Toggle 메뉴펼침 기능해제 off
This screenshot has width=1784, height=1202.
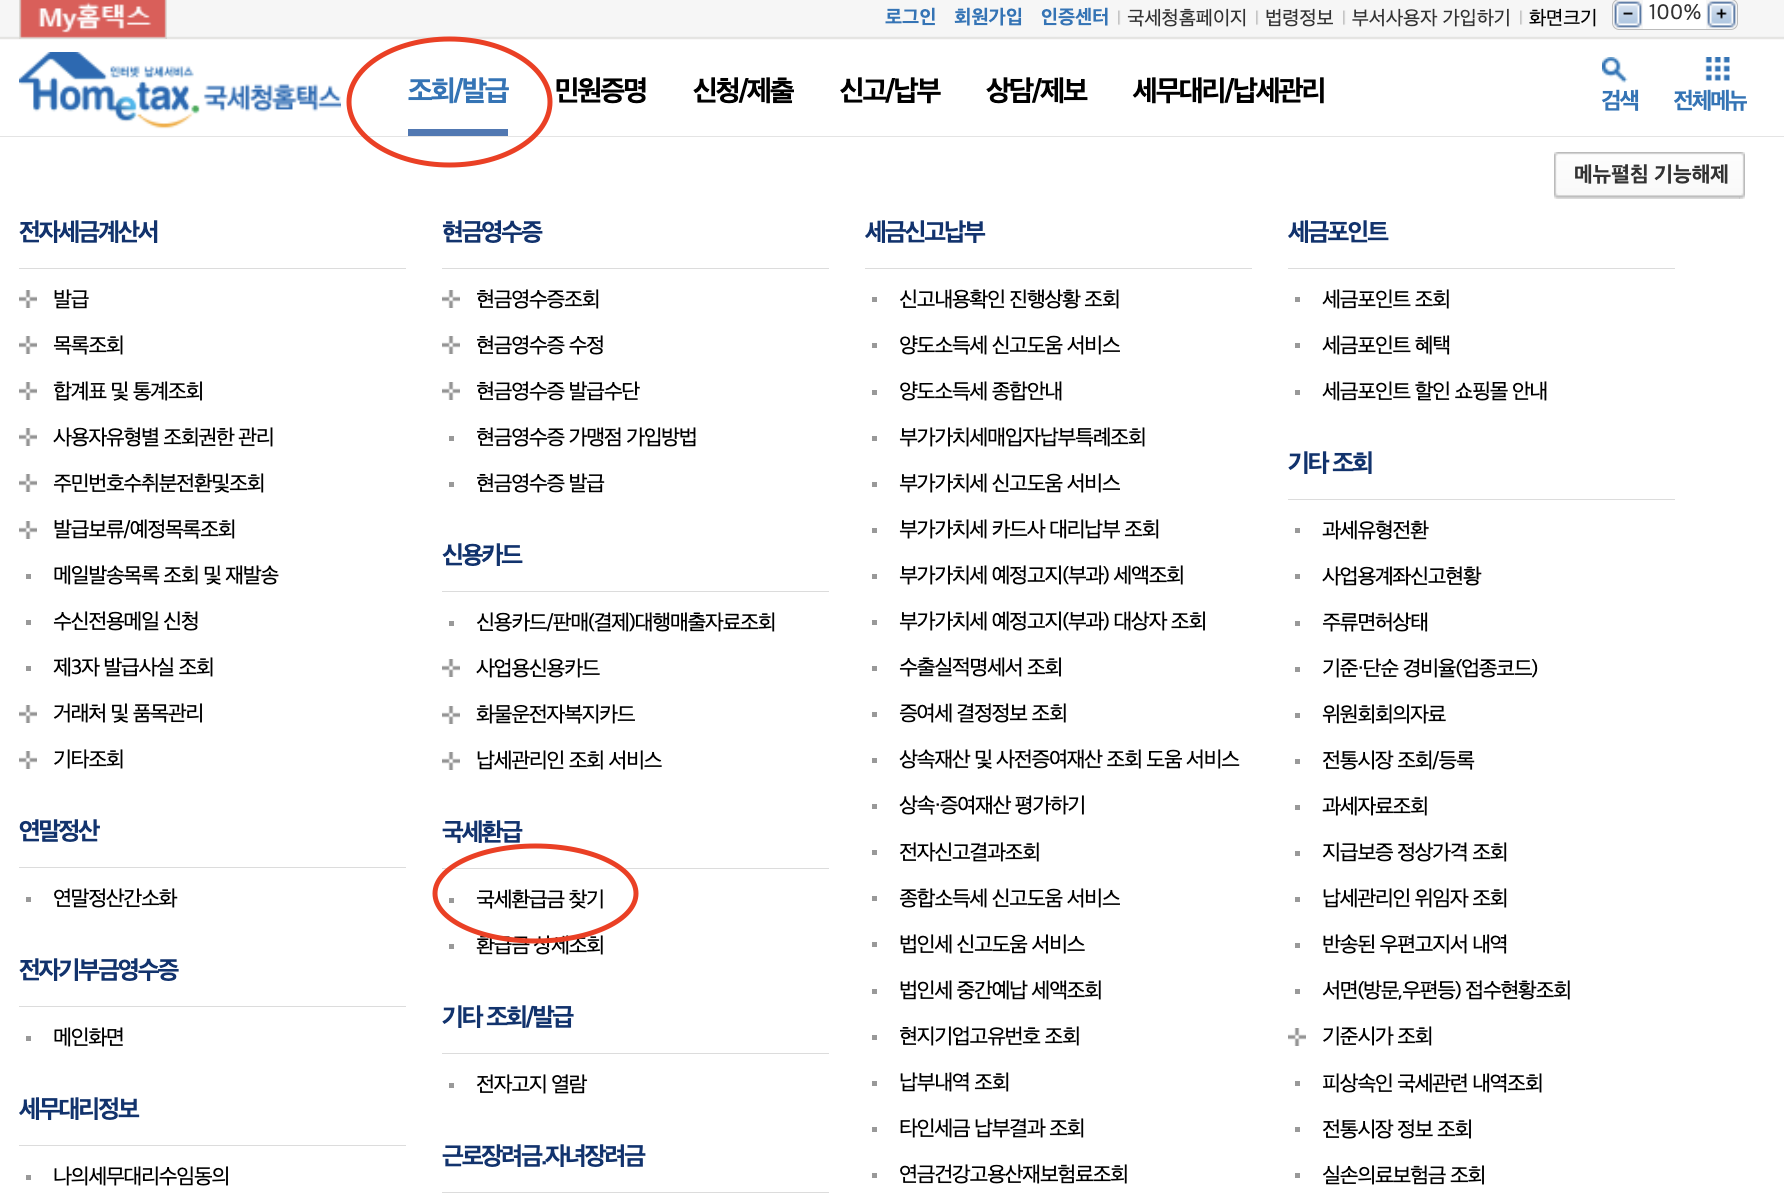coord(1648,174)
